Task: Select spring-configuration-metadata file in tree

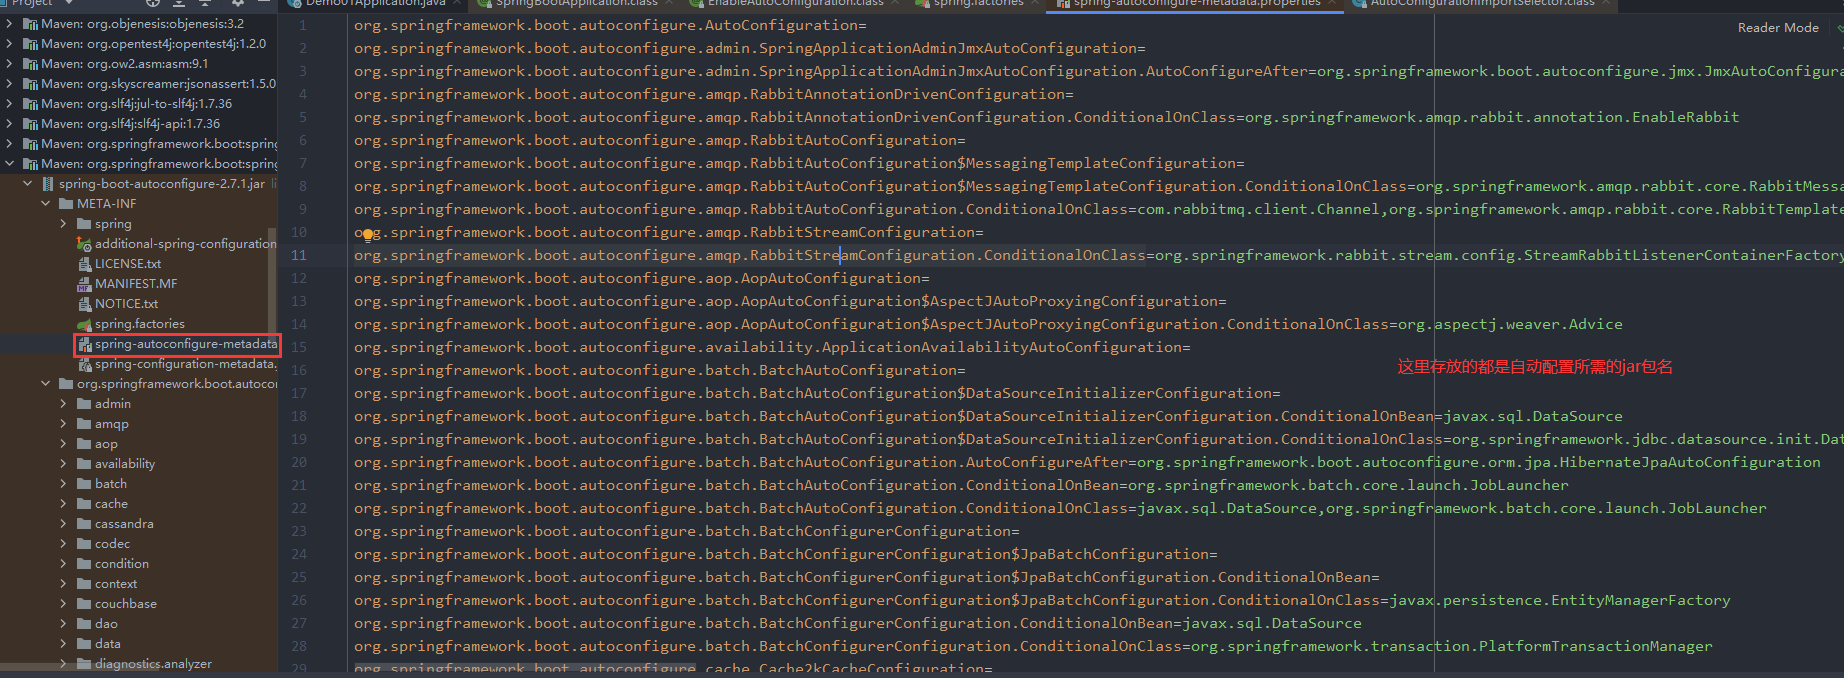Action: coord(185,364)
